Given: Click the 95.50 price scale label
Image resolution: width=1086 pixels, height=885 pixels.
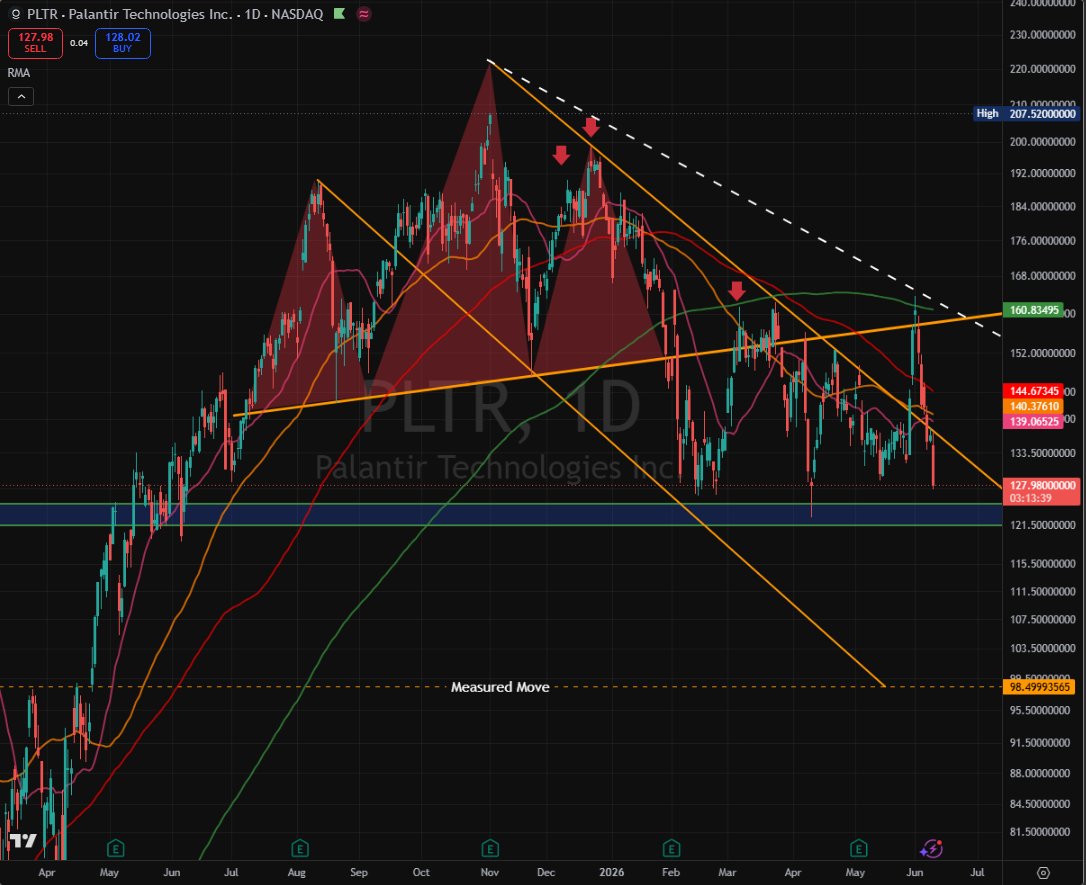Looking at the screenshot, I should [1042, 710].
